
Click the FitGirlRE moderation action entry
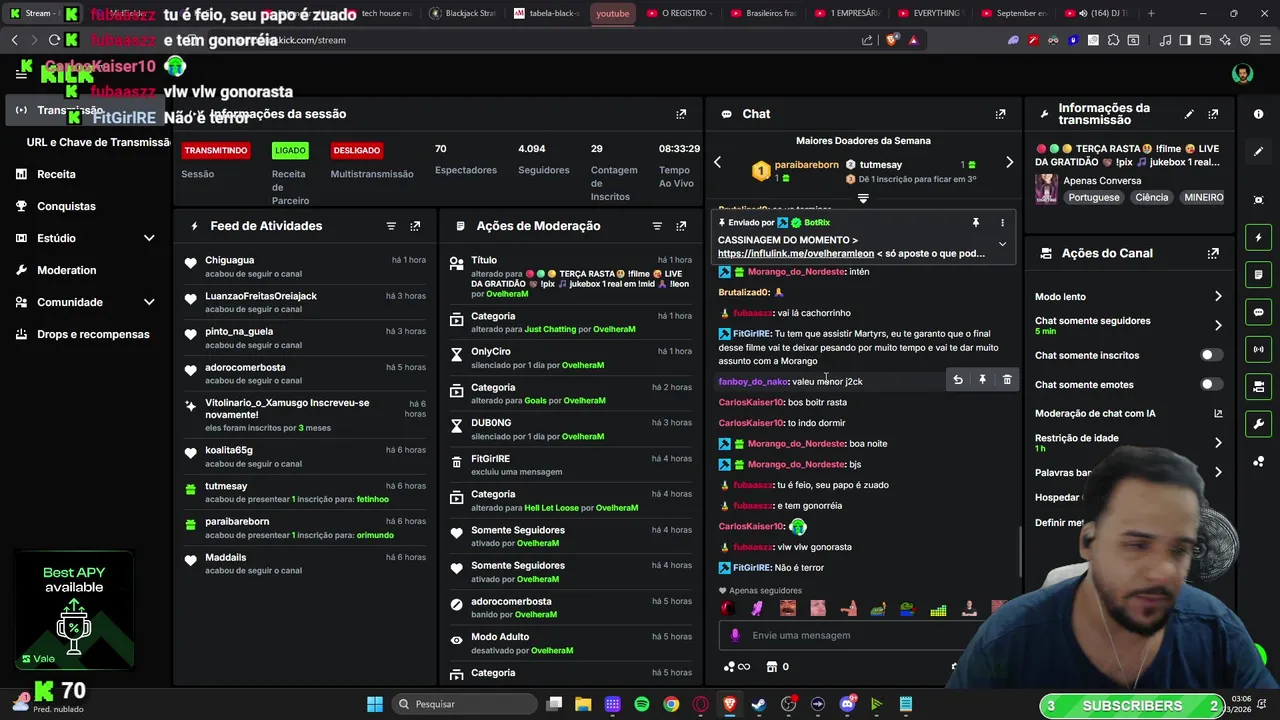pos(570,465)
